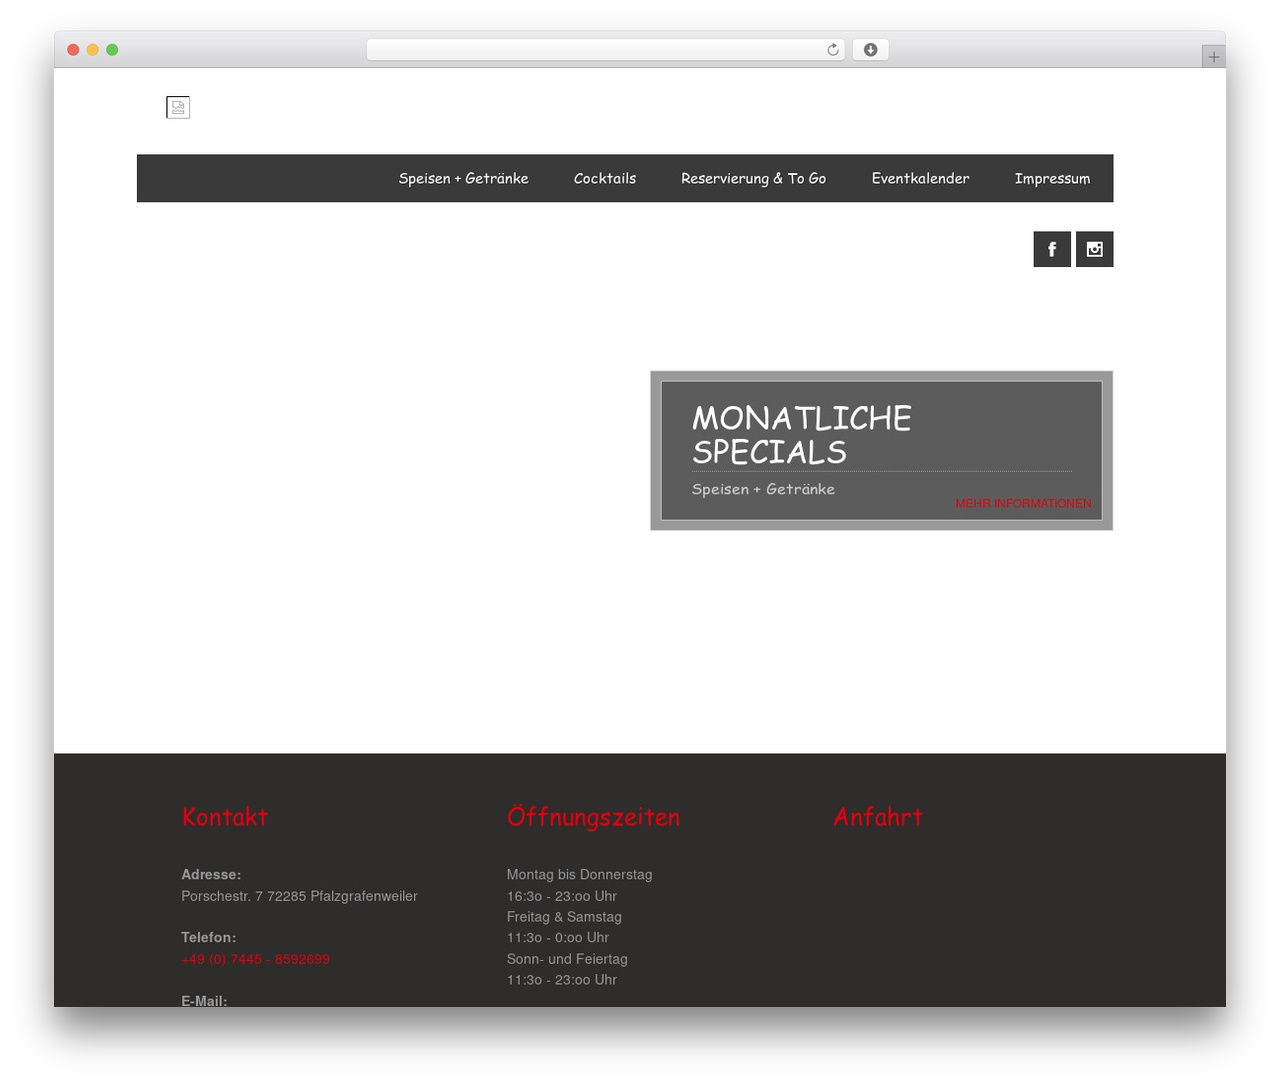This screenshot has height=1084, width=1280.
Task: Close the window with red button
Action: pos(73,50)
